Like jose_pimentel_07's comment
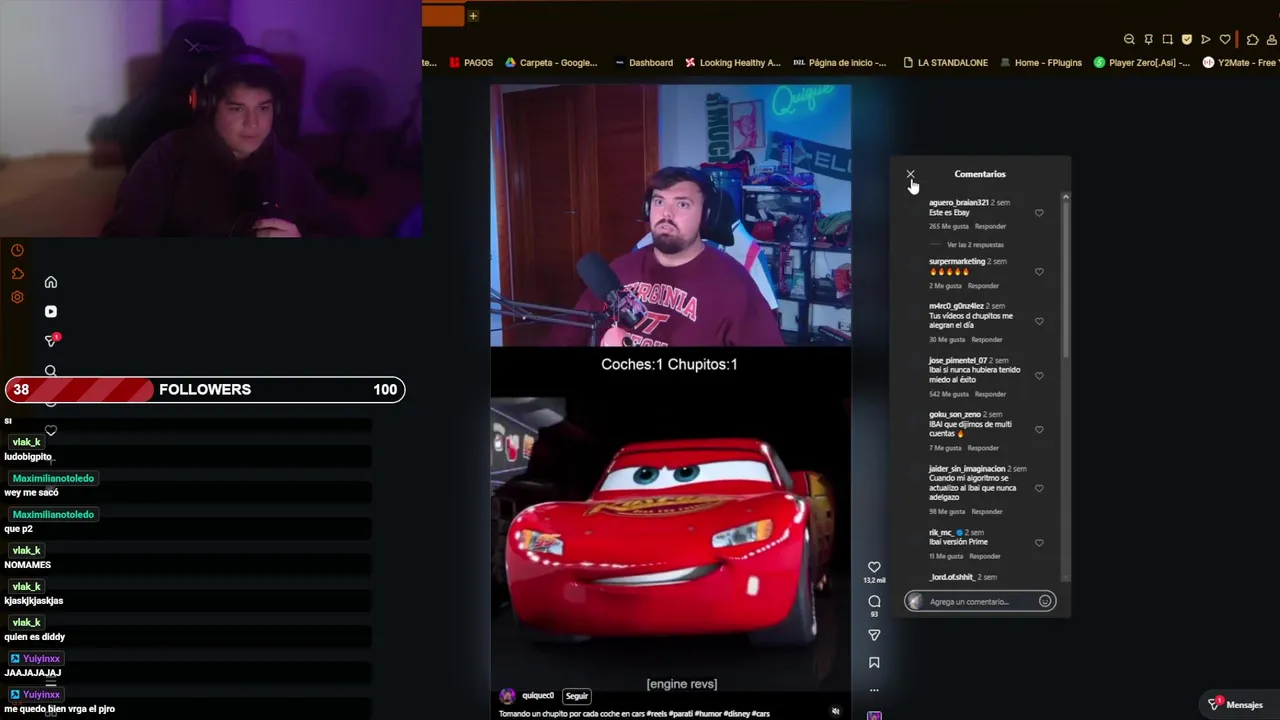 point(1039,376)
